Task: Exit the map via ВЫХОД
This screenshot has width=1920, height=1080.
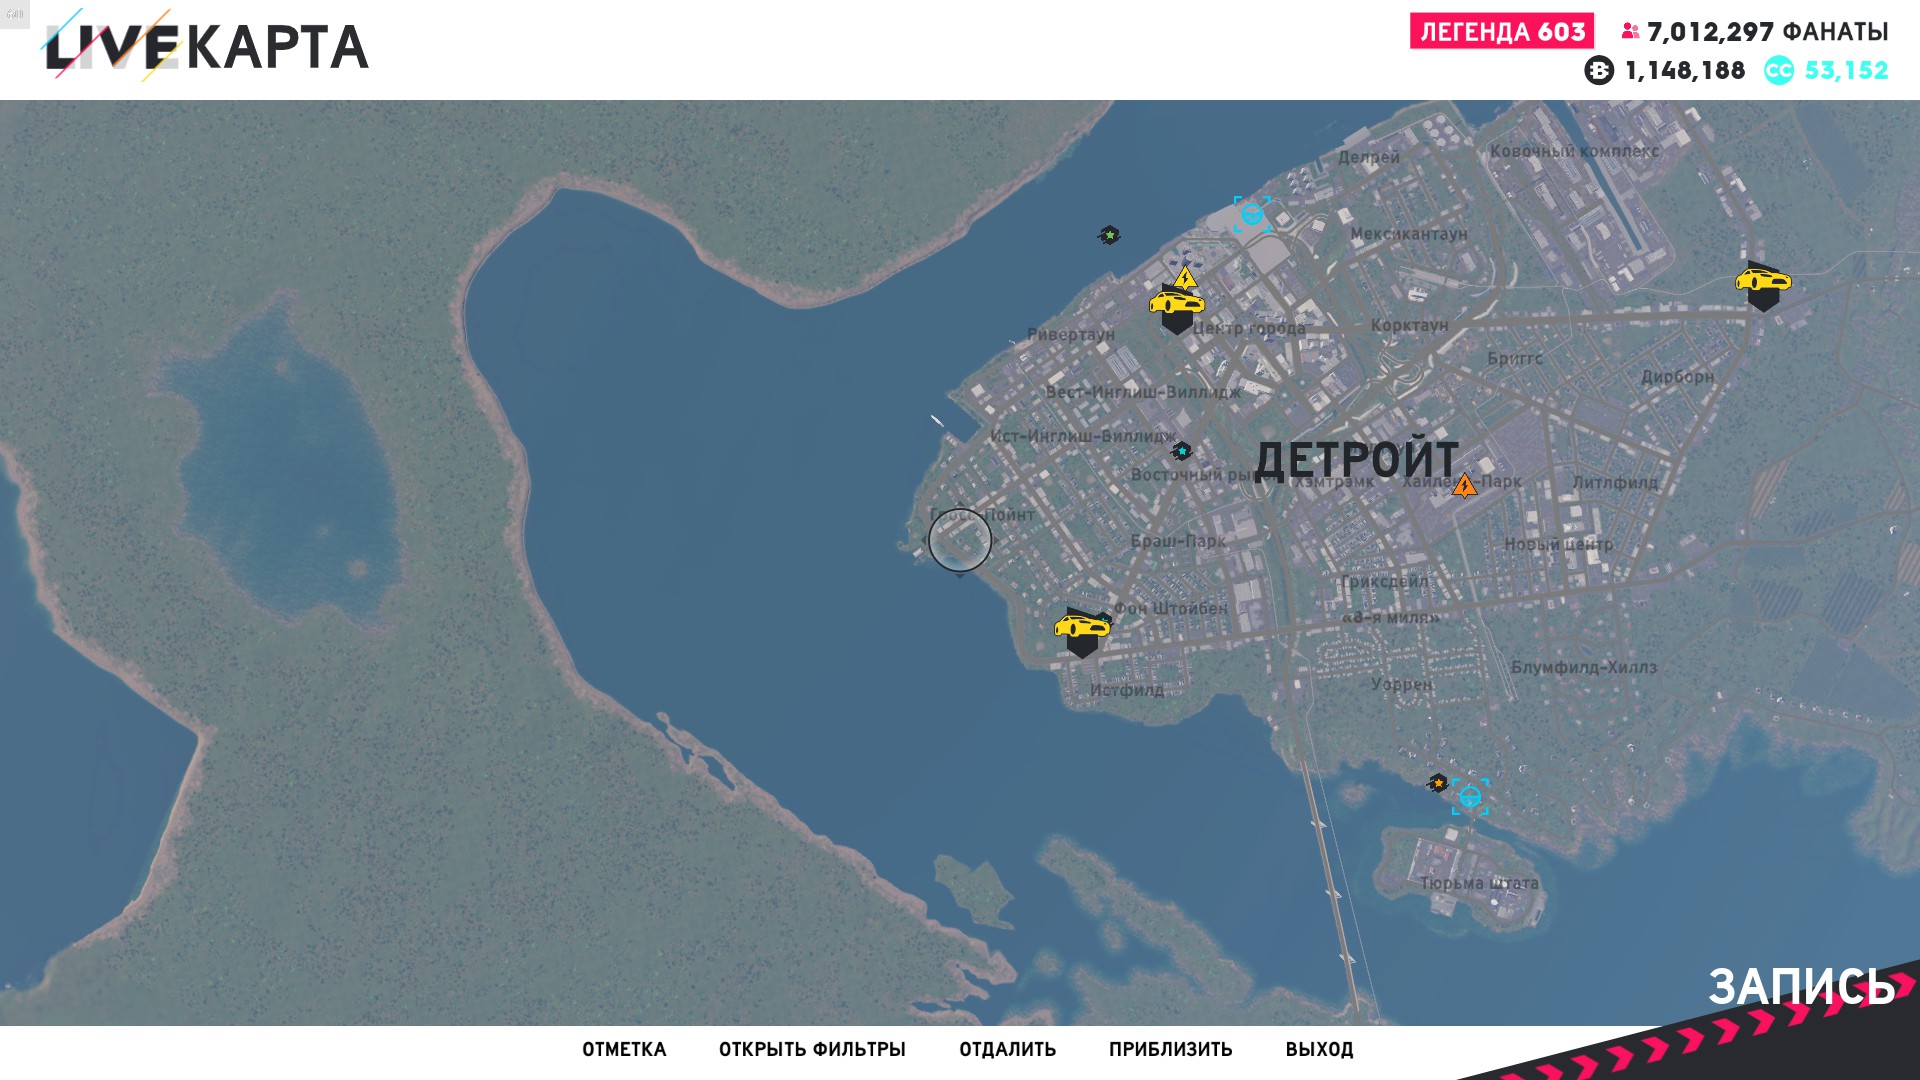Action: [x=1319, y=1050]
